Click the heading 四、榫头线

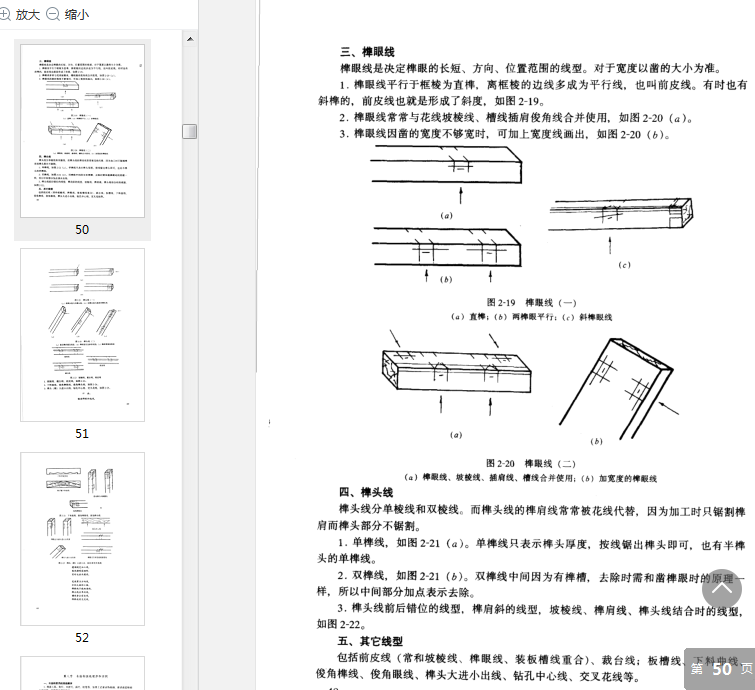point(366,492)
